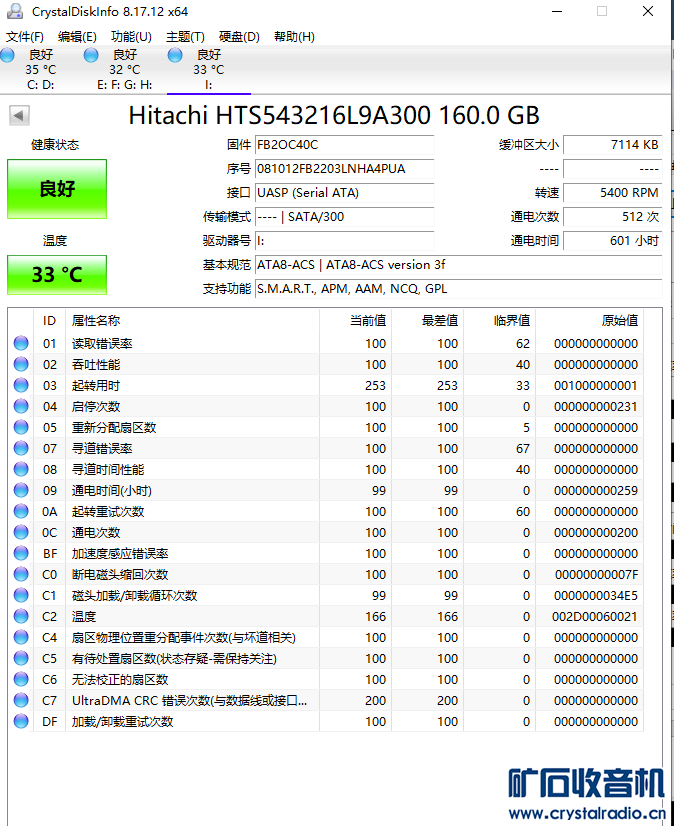674x826 pixels.
Task: Click the ATA8-ACS standard field
Action: pos(458,264)
